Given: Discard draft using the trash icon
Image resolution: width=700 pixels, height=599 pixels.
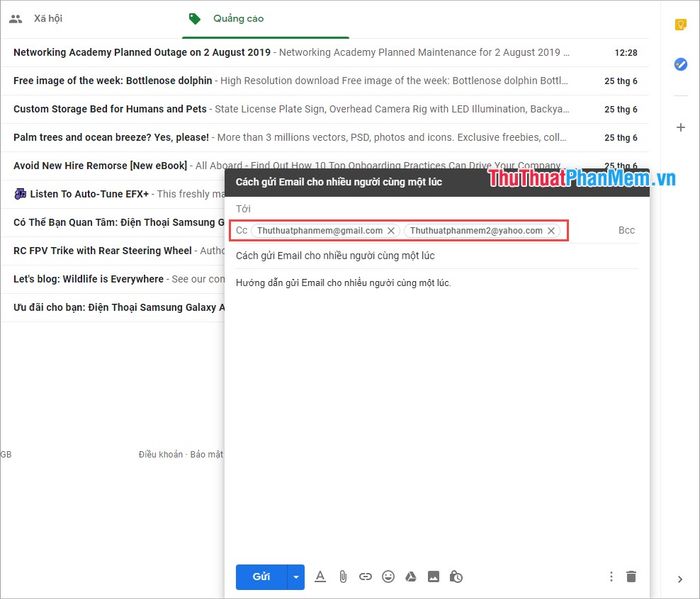Looking at the screenshot, I should (x=631, y=577).
